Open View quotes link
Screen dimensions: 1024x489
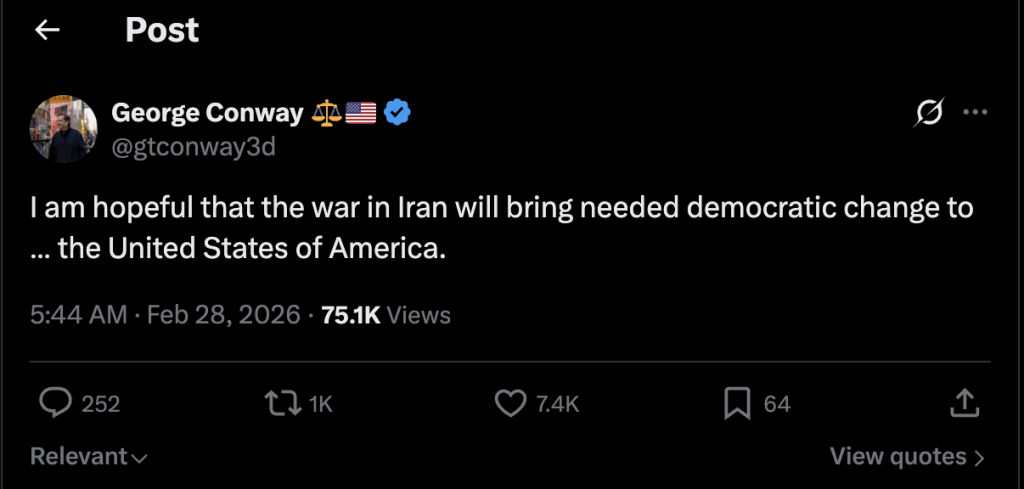click(x=907, y=457)
